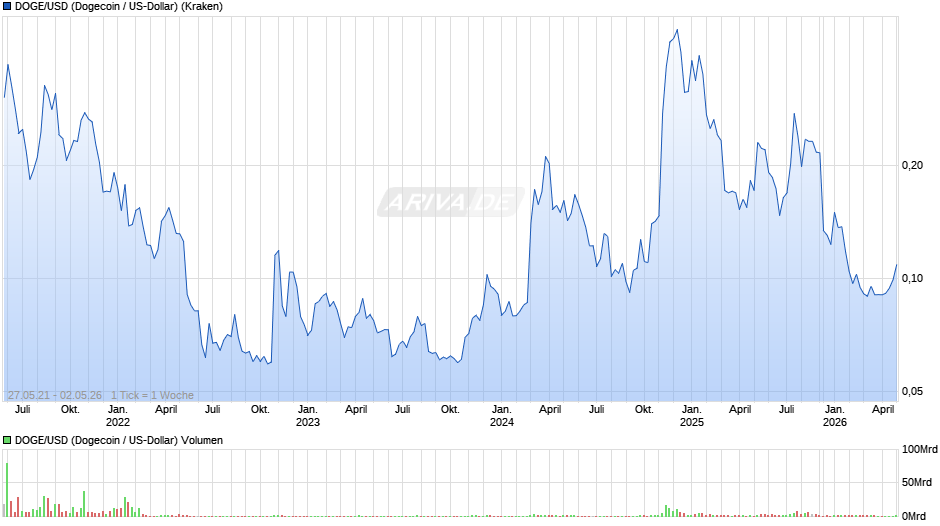
Task: Select the DOGE/USD Volumen chart title
Action: [x=119, y=440]
